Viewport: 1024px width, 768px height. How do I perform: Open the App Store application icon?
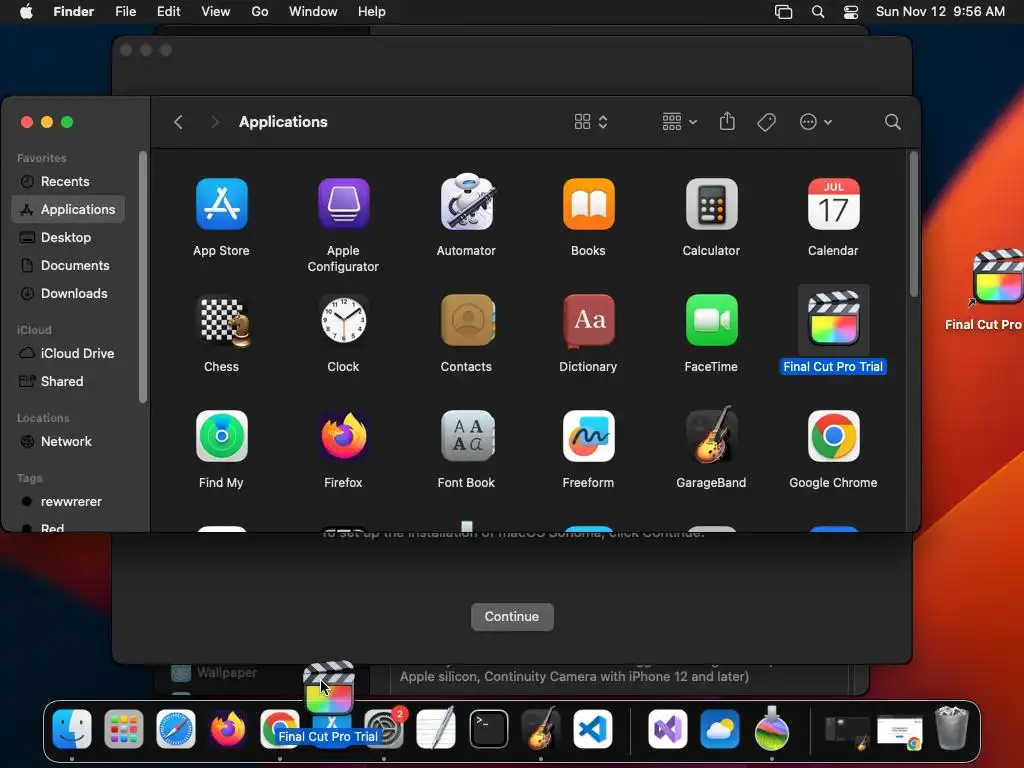(221, 204)
